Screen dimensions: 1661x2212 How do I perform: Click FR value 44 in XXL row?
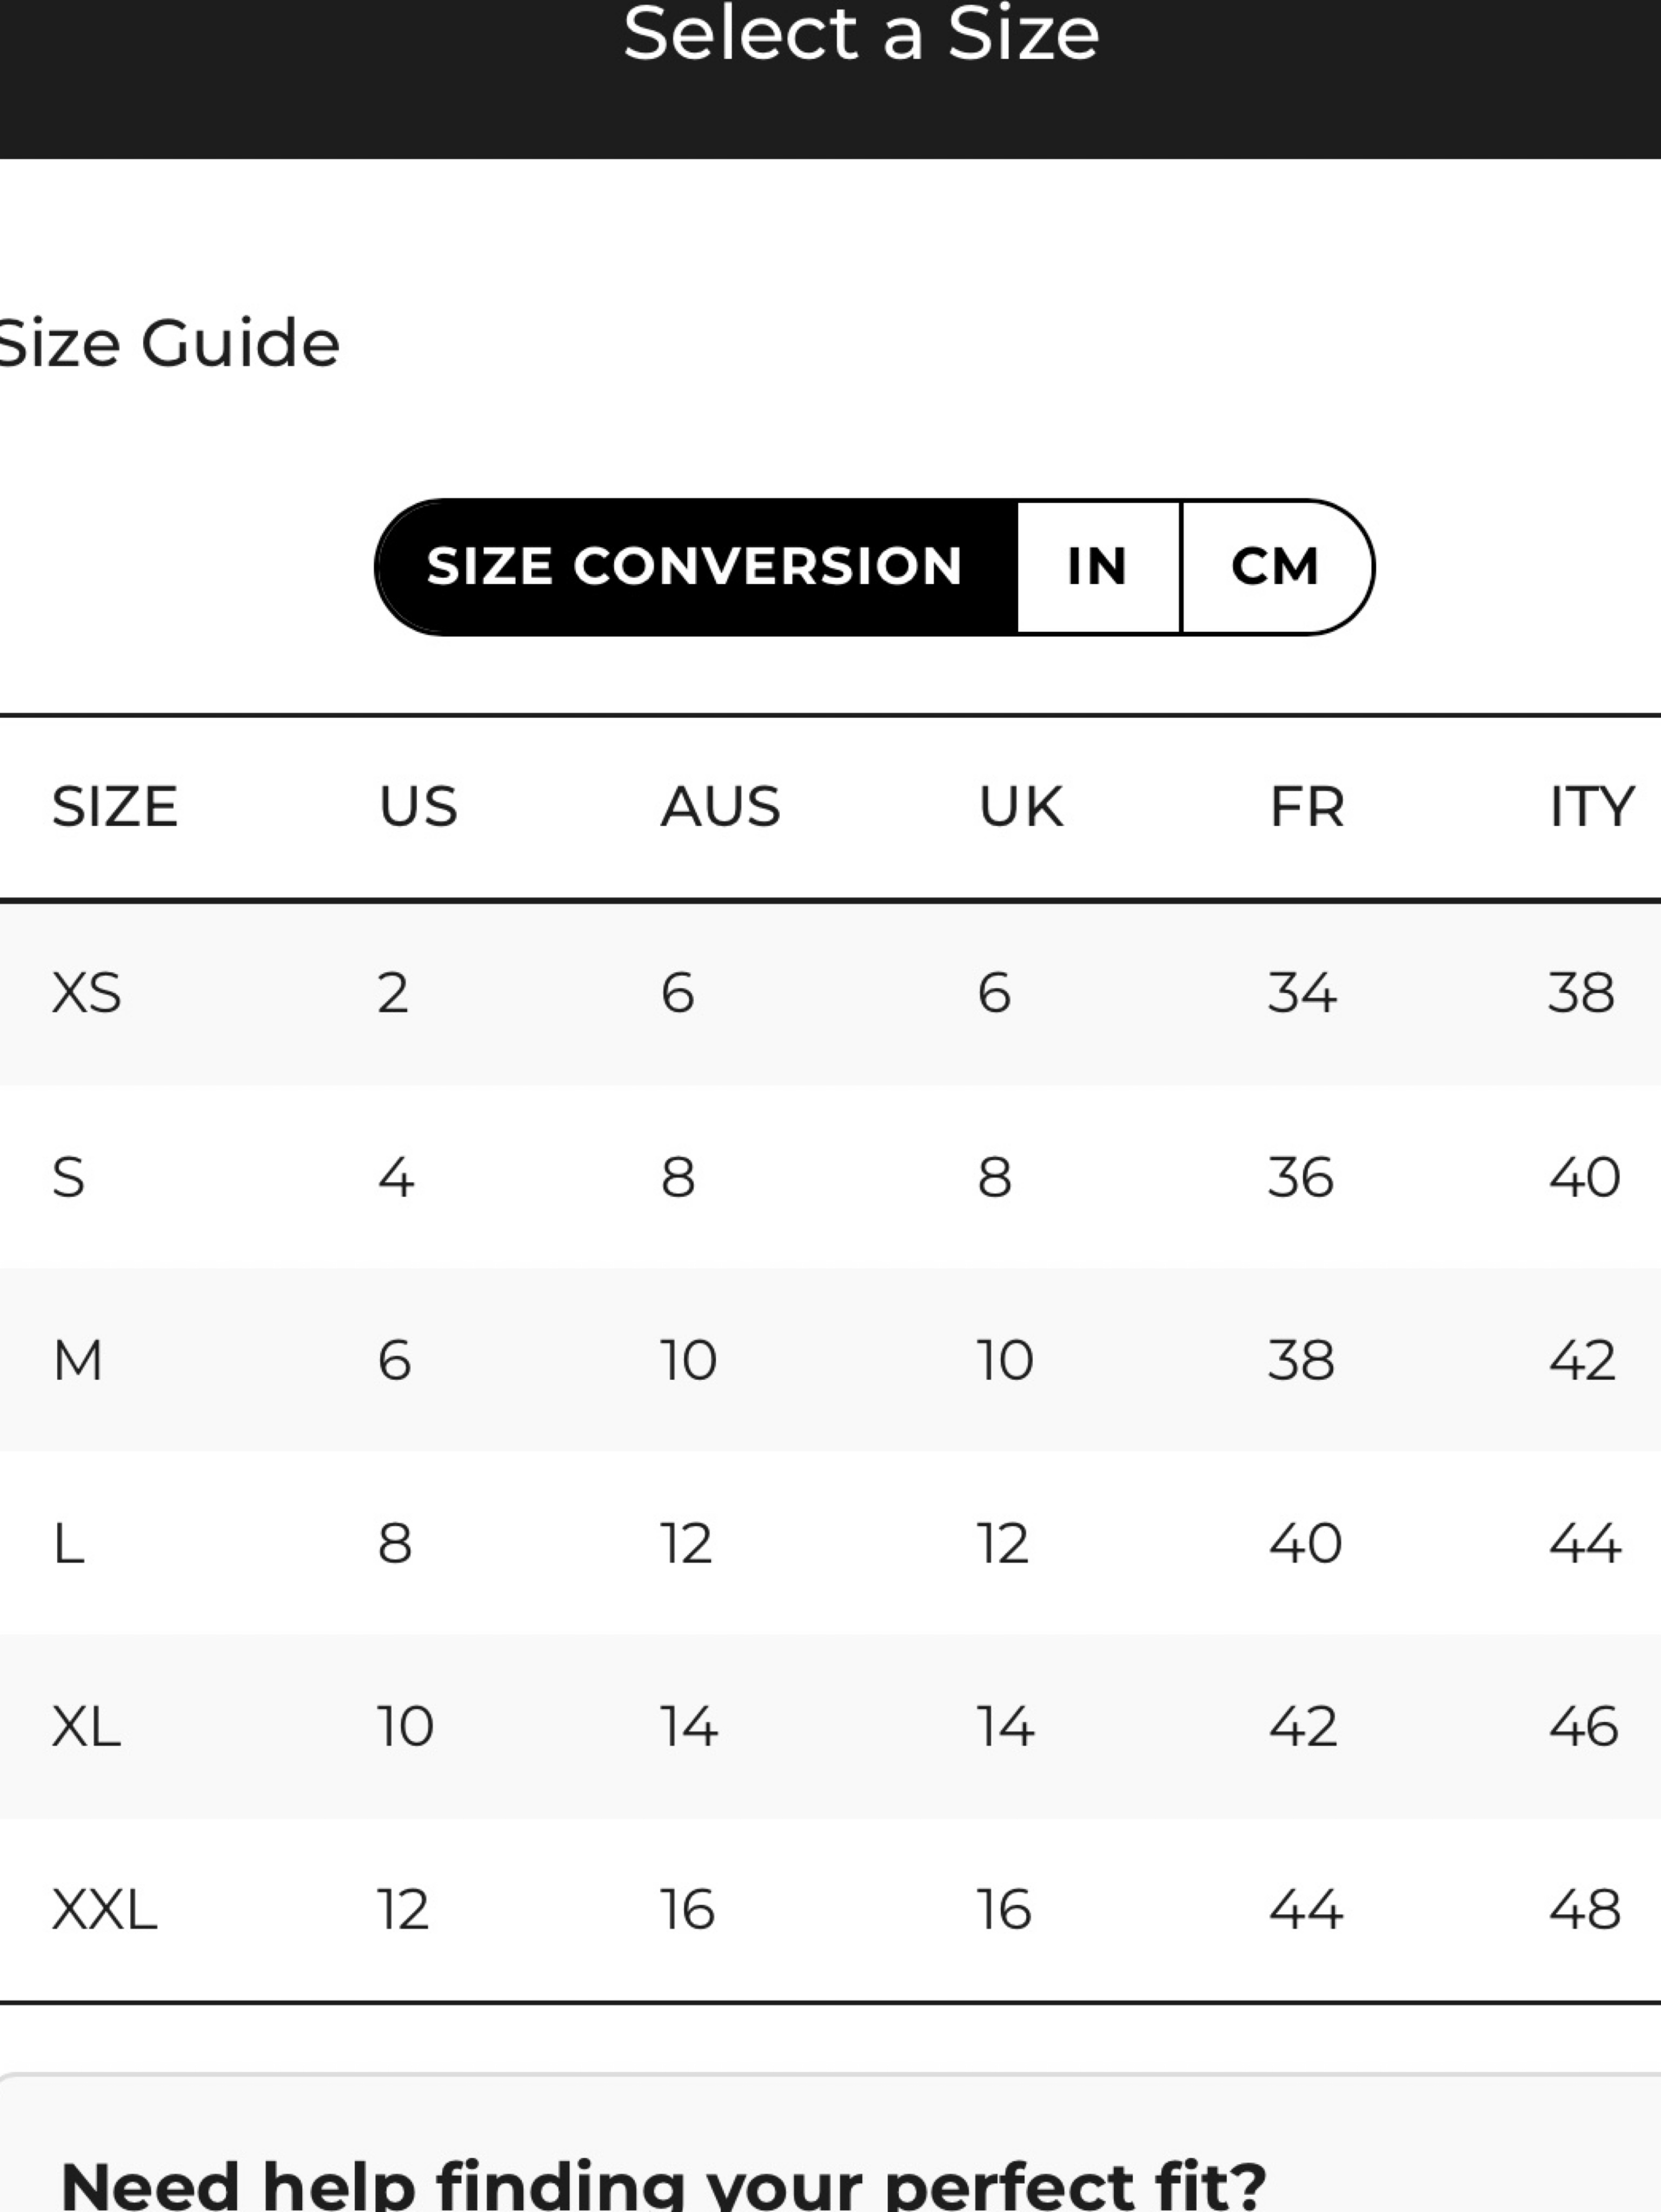coord(1306,1910)
